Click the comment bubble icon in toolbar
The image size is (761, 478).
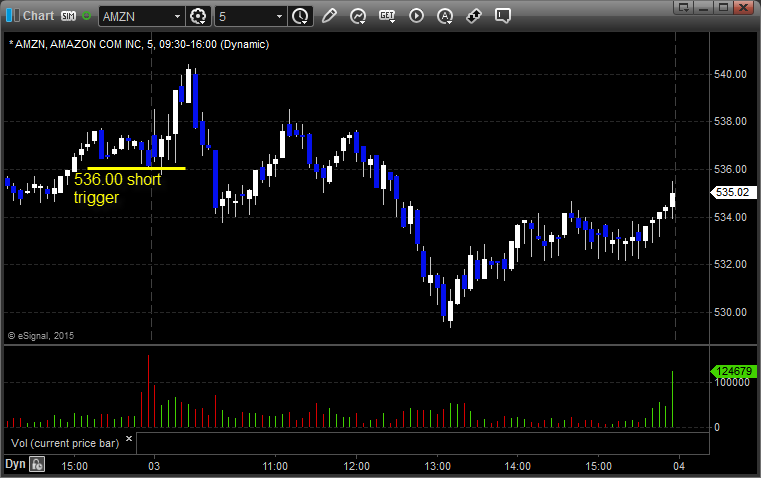(504, 16)
